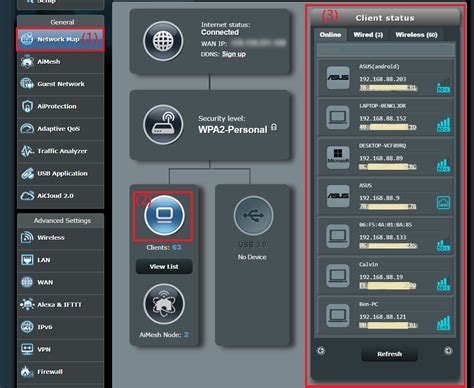Viewport: 474px width, 388px height.
Task: Click previous page arrow in Client status
Action: [x=321, y=351]
